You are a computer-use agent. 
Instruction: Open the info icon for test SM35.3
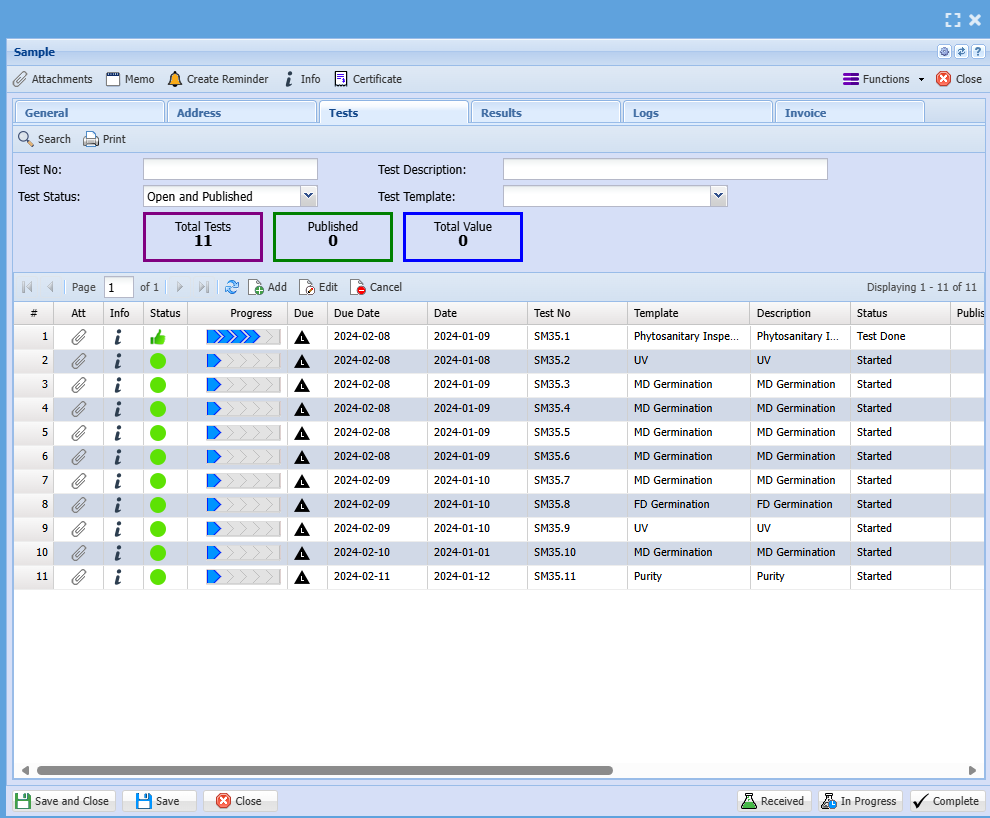(118, 385)
